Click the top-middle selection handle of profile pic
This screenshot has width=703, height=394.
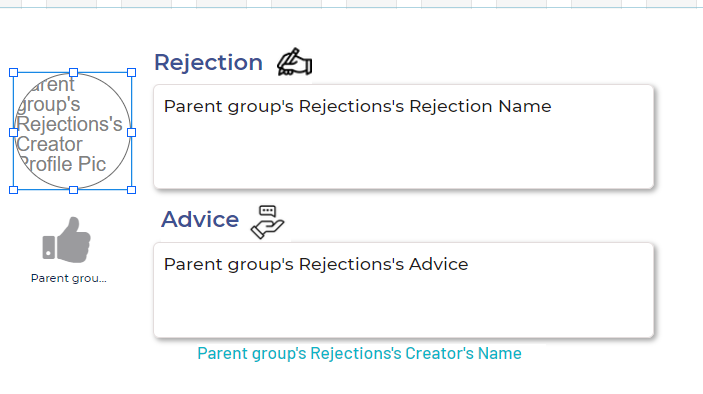74,73
